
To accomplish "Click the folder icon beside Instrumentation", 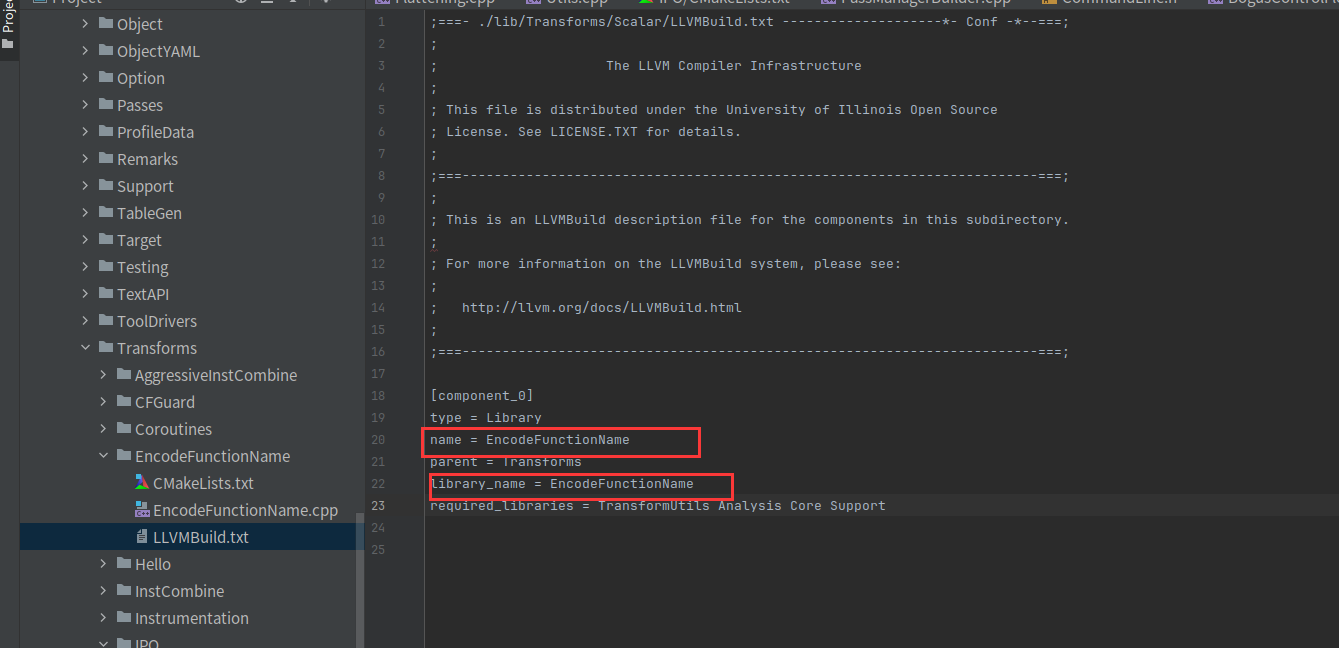I will tap(124, 618).
